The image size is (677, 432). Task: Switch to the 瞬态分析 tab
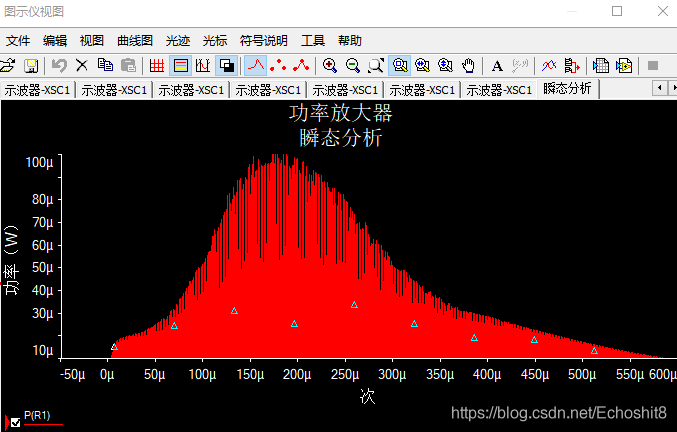coord(567,89)
